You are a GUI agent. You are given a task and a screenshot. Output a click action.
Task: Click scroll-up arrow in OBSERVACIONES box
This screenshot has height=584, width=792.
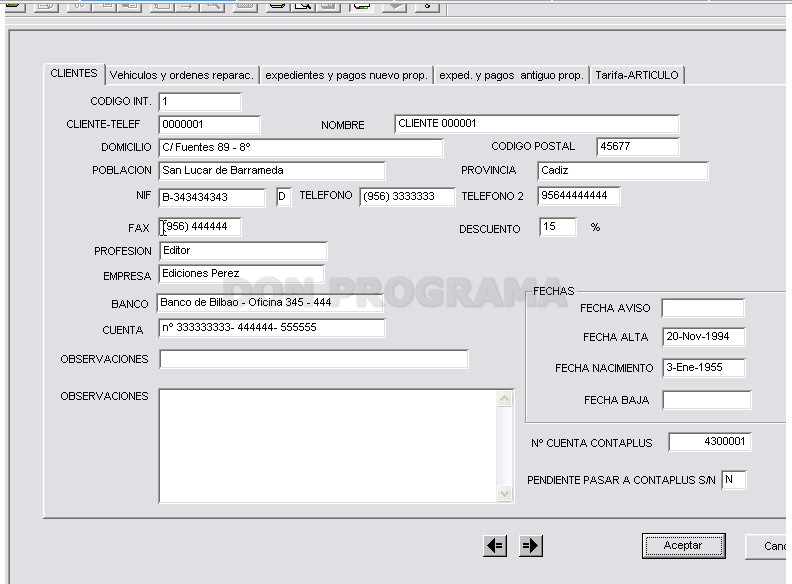pyautogui.click(x=504, y=399)
